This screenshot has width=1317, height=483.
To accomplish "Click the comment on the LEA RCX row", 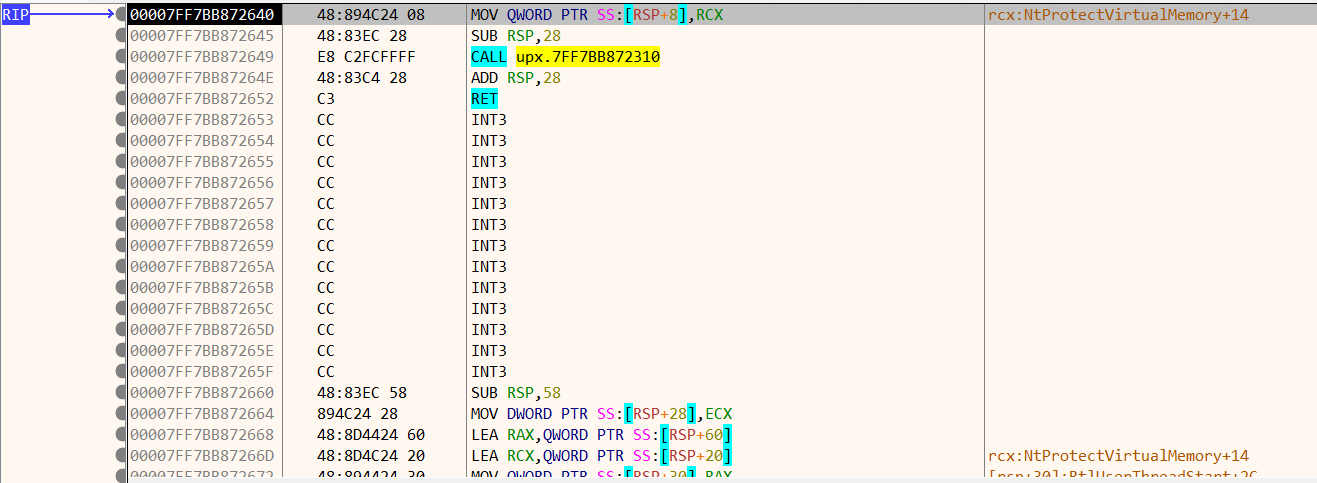I will [x=1118, y=456].
